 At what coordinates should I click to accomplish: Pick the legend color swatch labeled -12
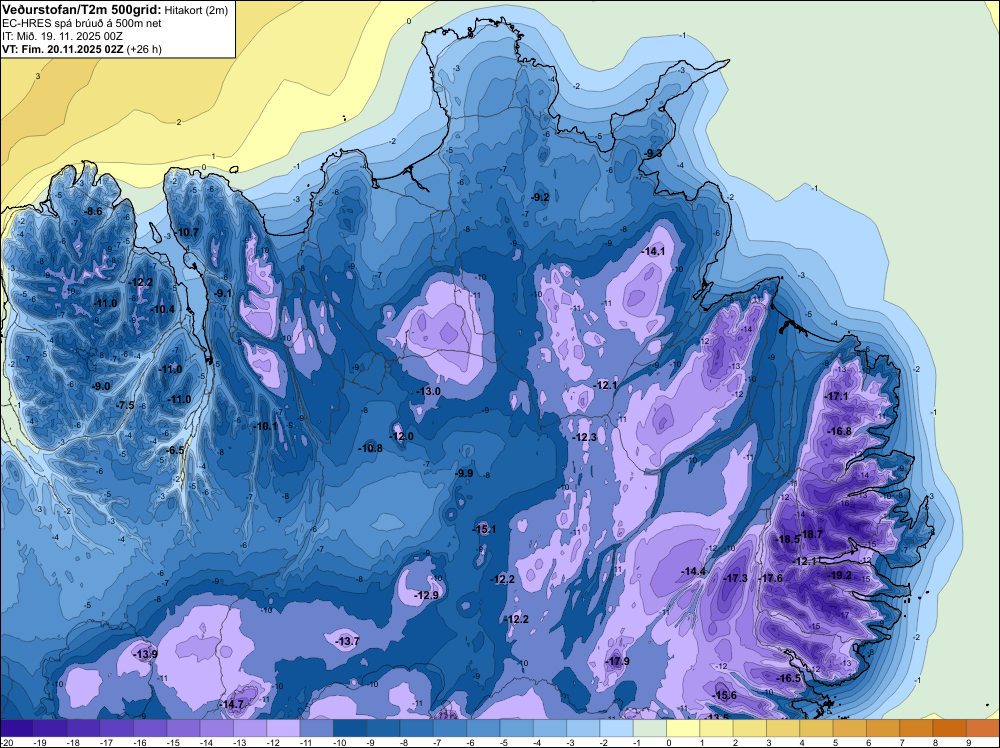(283, 728)
